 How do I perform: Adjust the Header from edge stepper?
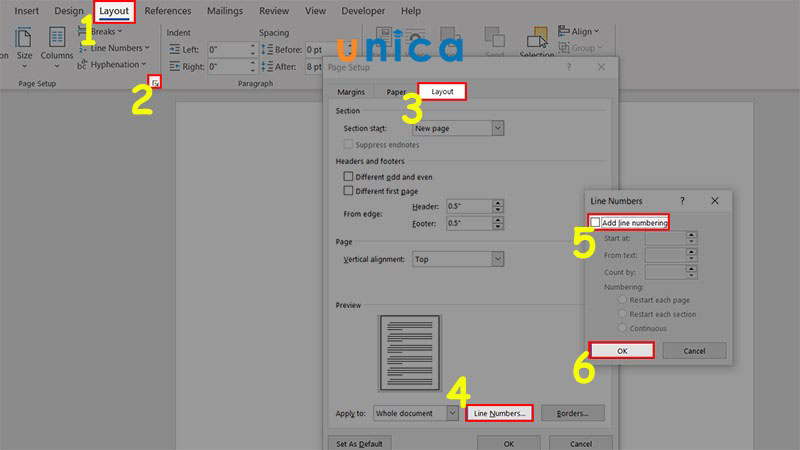coord(498,206)
